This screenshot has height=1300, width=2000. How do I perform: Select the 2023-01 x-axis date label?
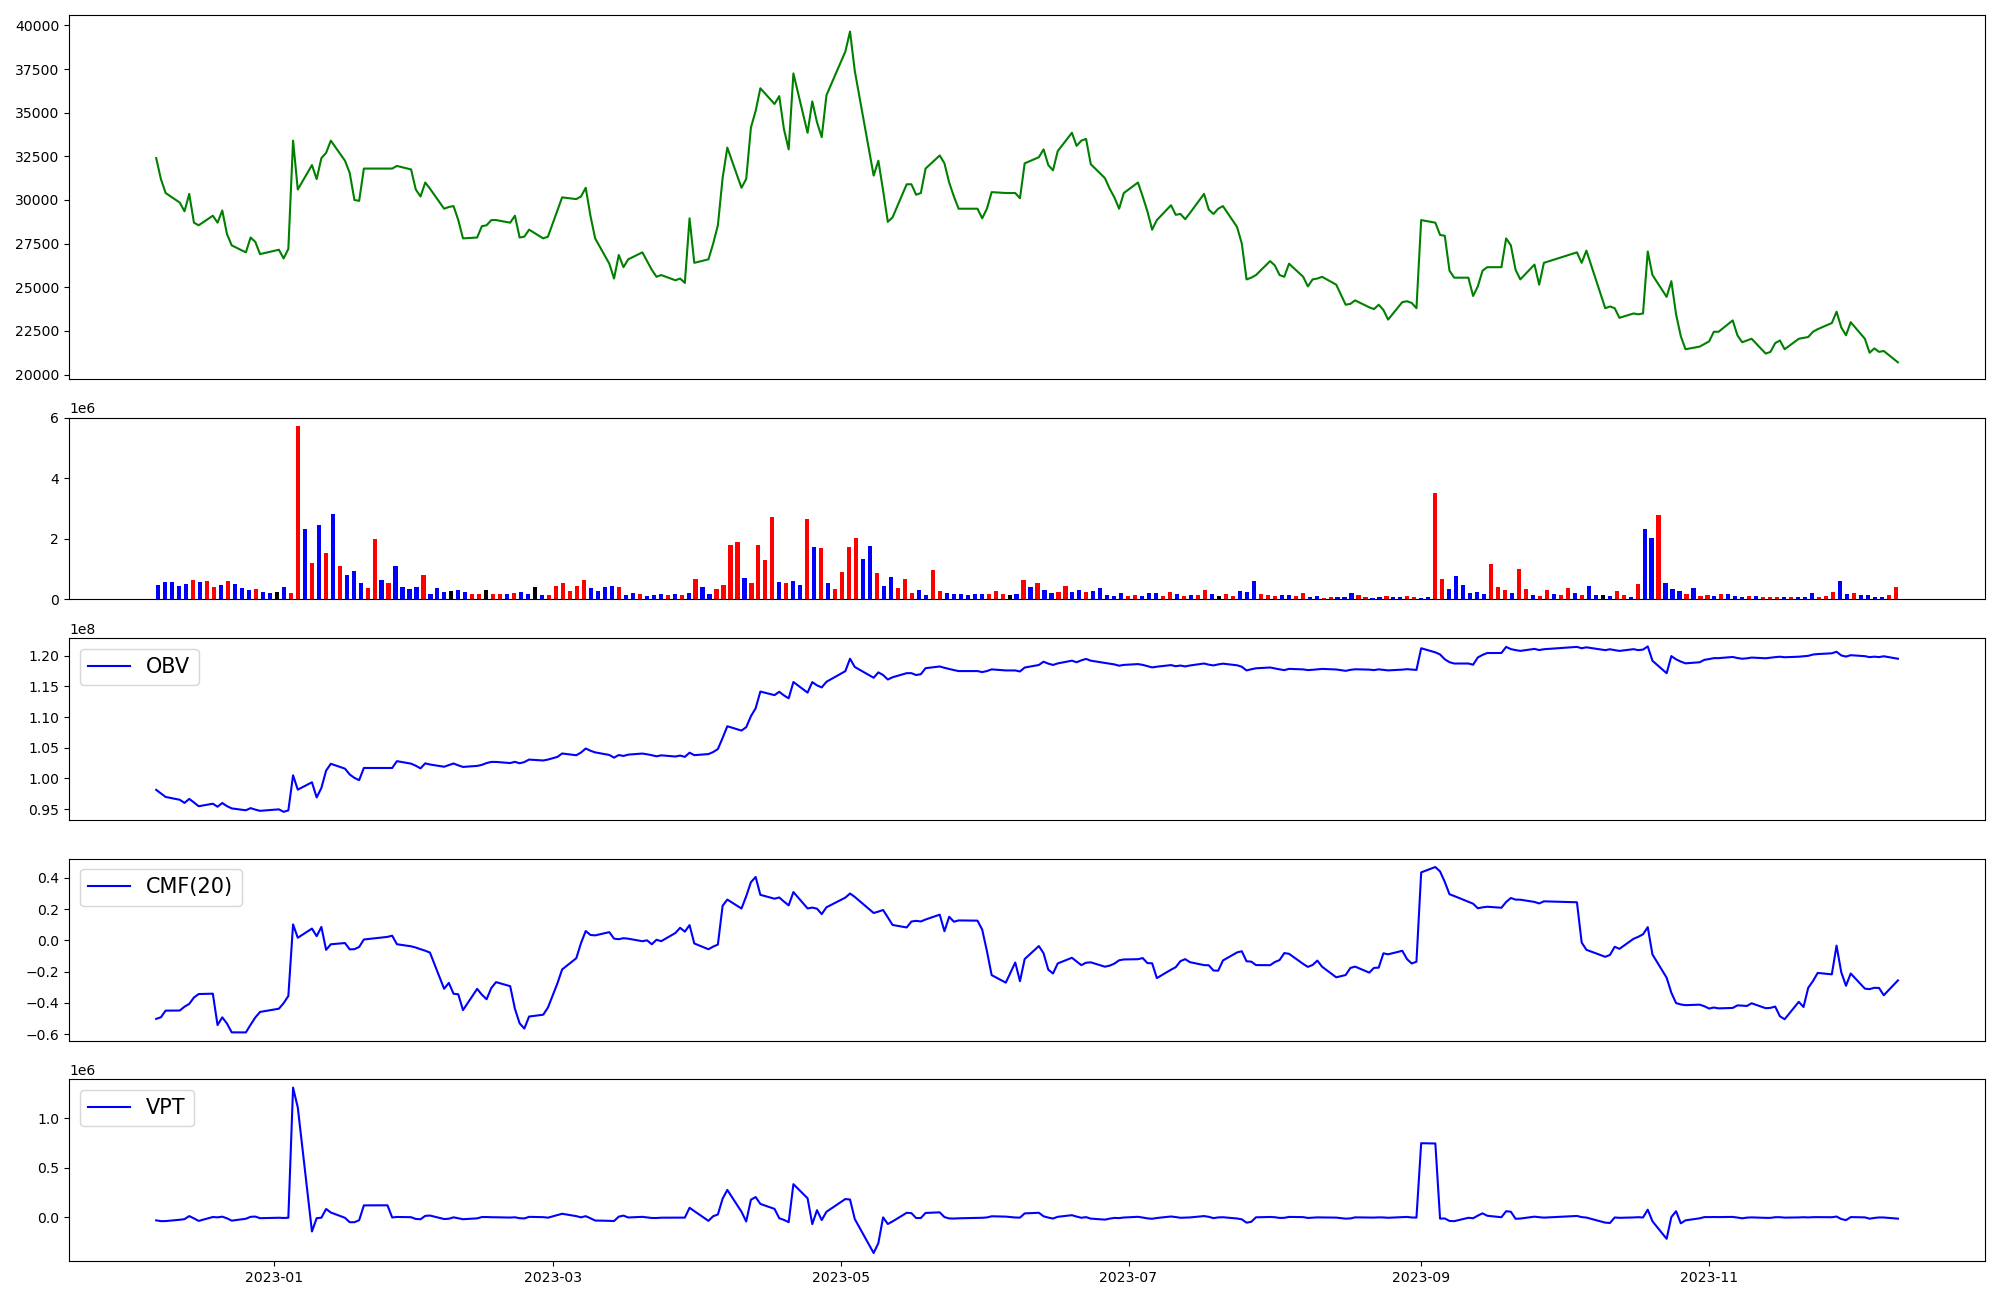coord(273,1277)
